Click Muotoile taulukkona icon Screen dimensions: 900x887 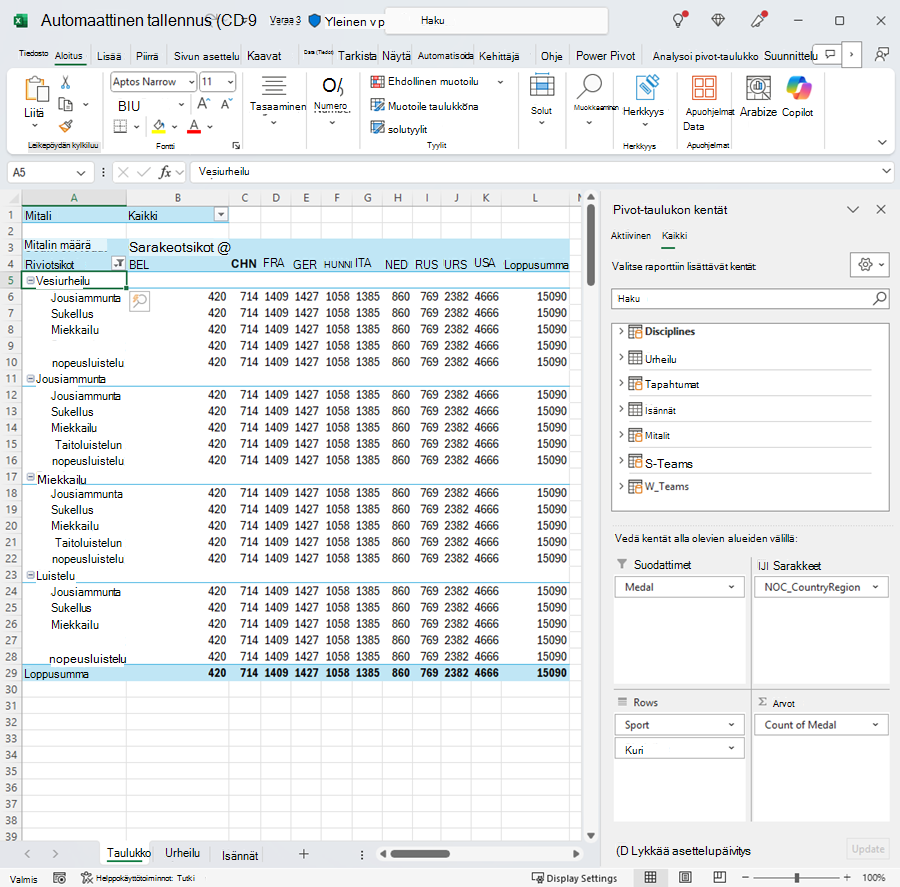tap(377, 106)
